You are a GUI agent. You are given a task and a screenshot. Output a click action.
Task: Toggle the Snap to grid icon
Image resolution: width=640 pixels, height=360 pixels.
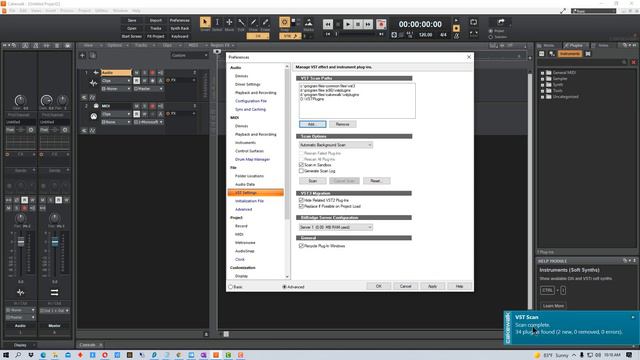pos(284,22)
